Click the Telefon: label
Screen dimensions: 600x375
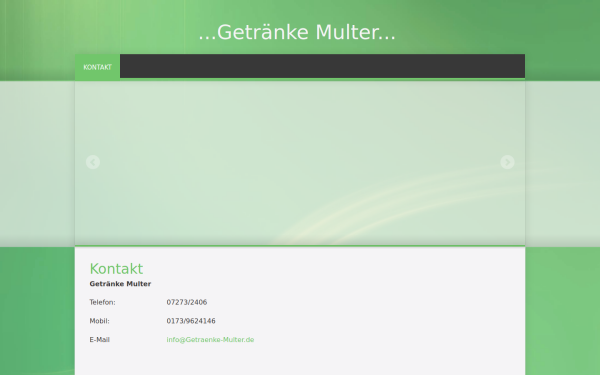[x=103, y=302]
